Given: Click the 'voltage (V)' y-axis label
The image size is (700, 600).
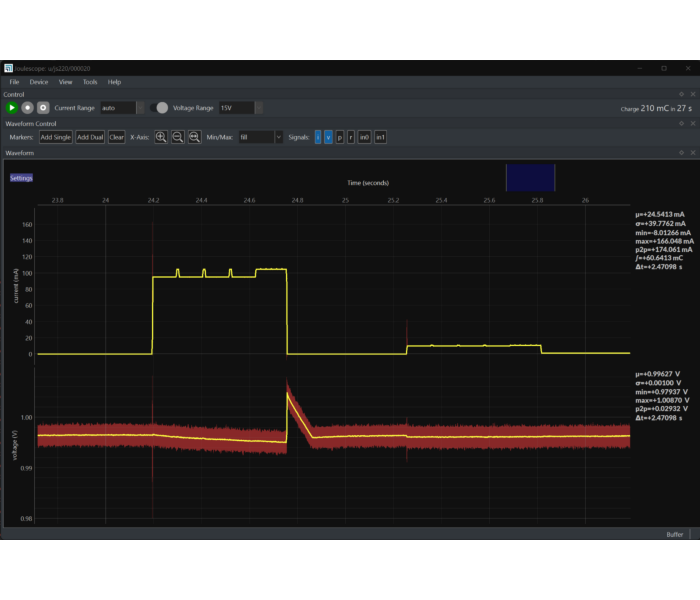Looking at the screenshot, I should [15, 445].
